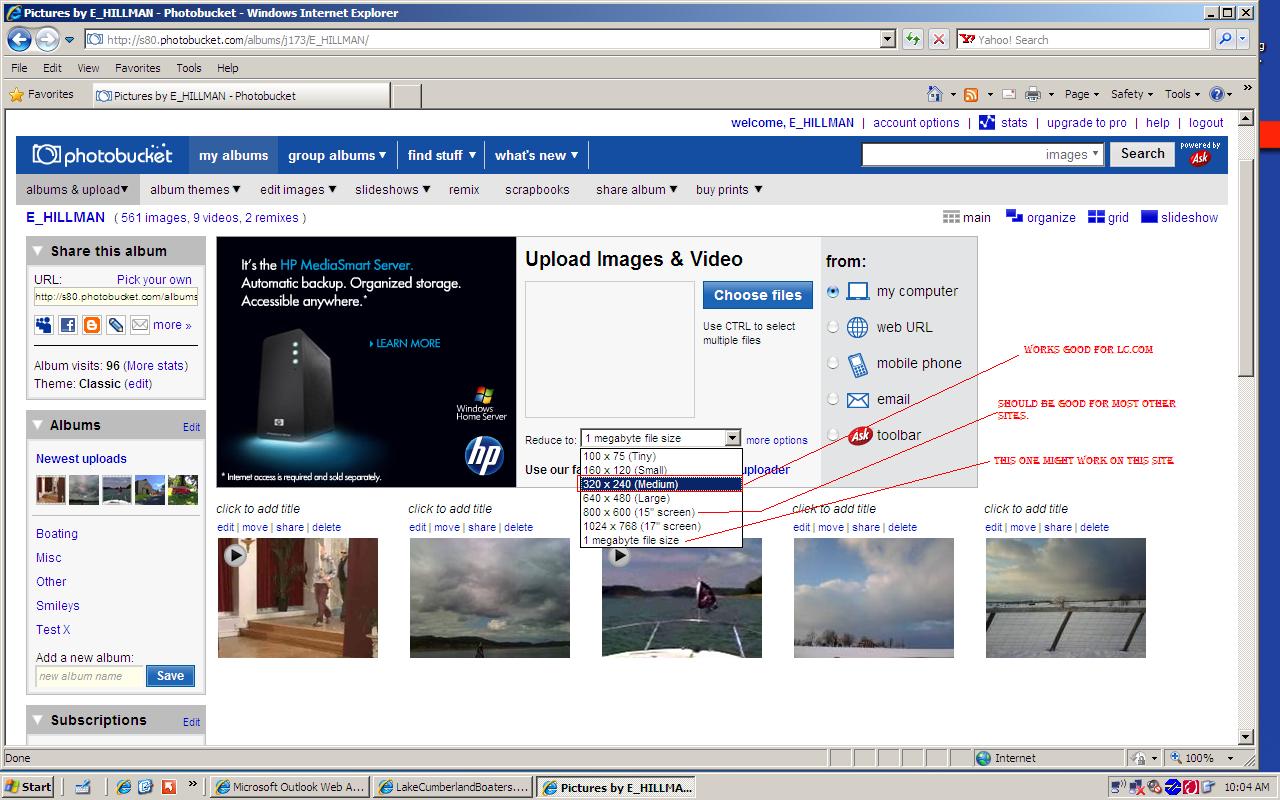Switch to main view icon
The image size is (1280, 800).
click(951, 217)
